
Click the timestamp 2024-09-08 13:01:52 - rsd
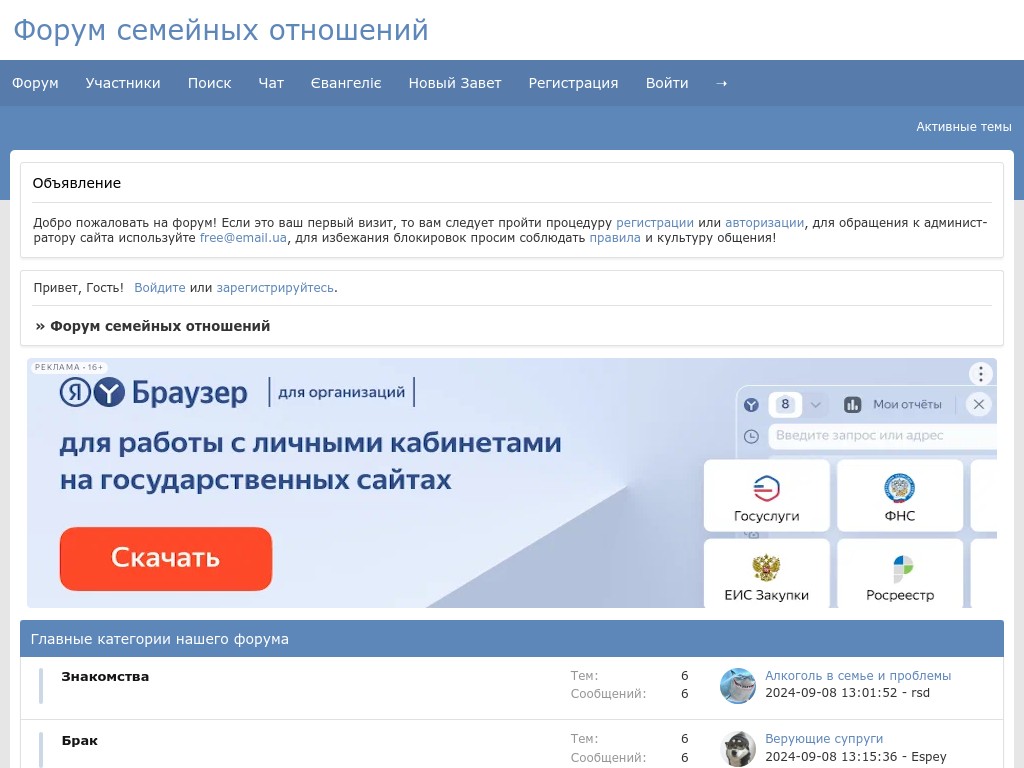pyautogui.click(x=848, y=693)
